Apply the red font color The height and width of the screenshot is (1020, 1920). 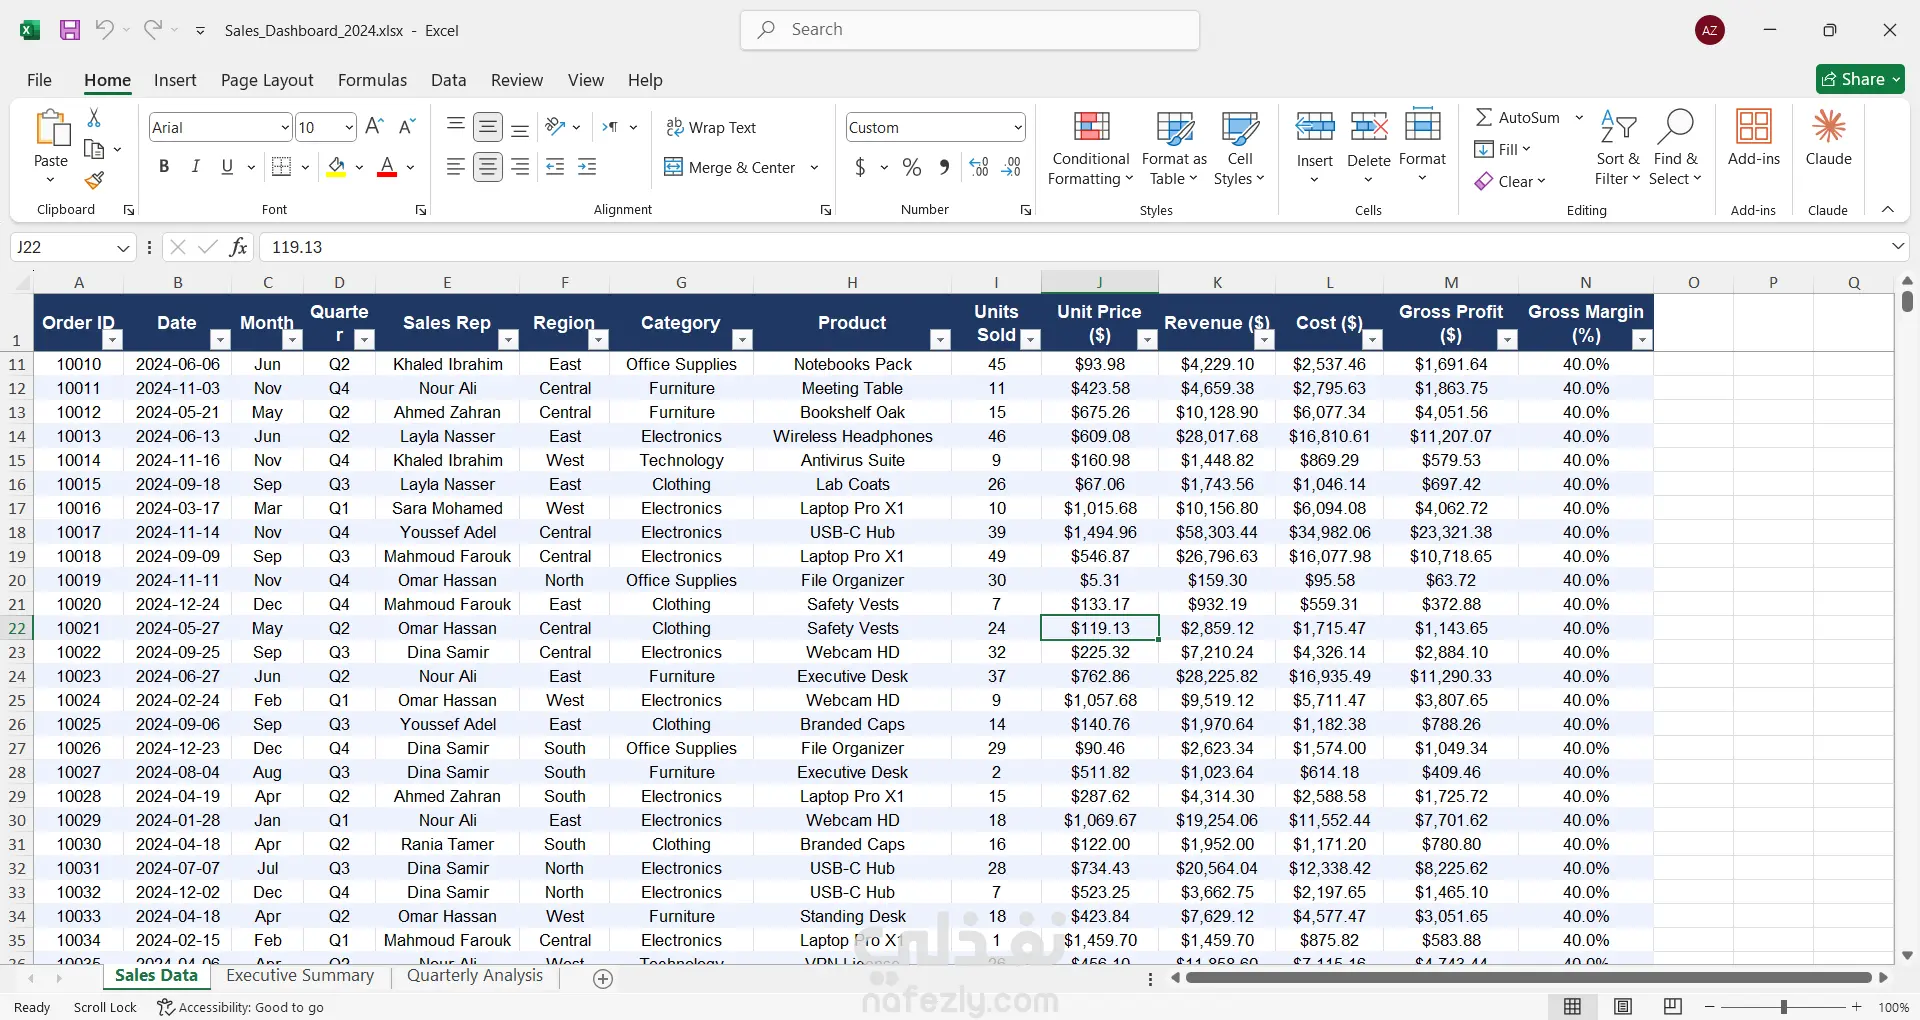pyautogui.click(x=387, y=167)
